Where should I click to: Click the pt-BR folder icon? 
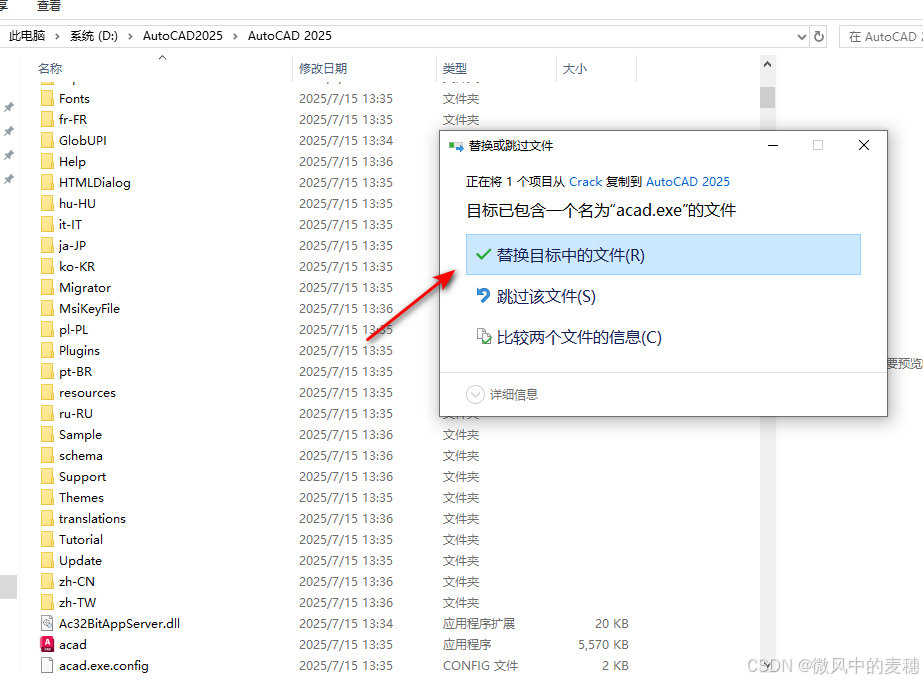(47, 371)
